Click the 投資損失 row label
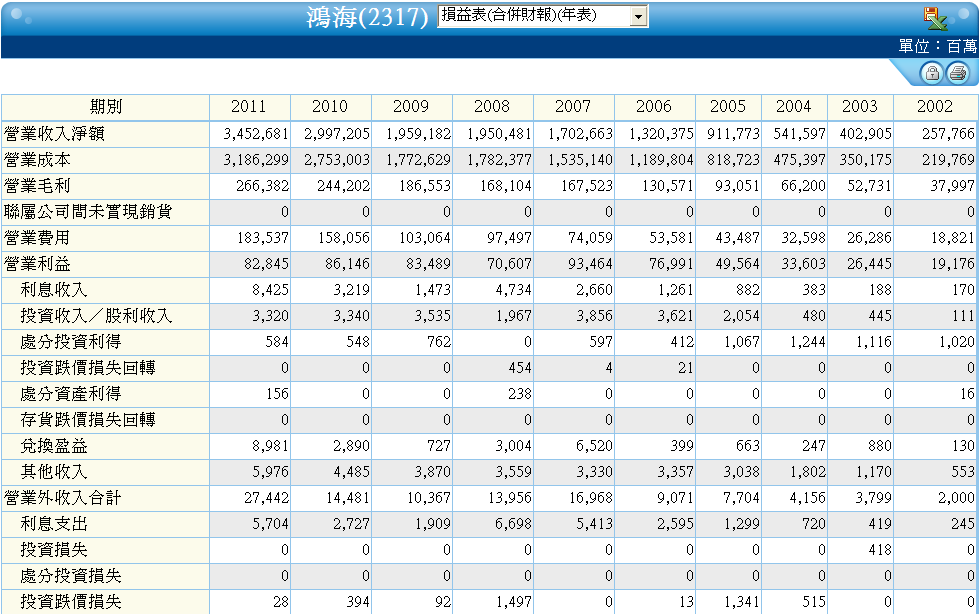Screen dimensions: 980x614 54,550
